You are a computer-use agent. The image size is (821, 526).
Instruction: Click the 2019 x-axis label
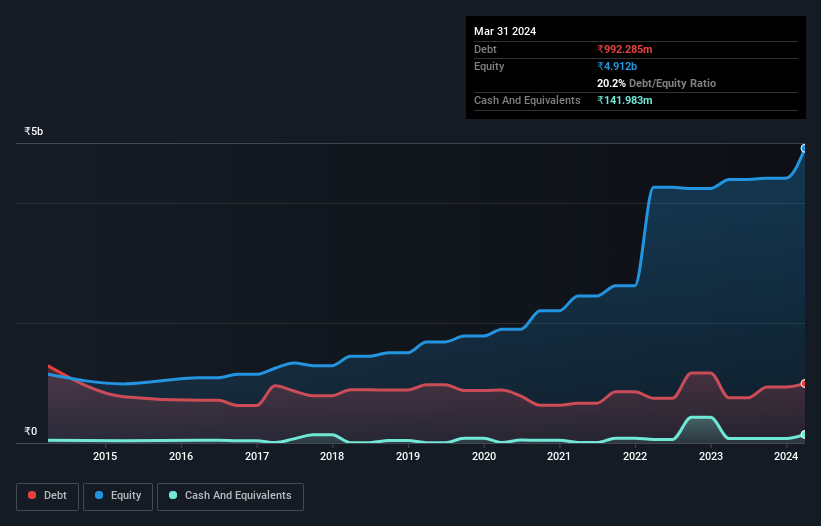point(408,456)
